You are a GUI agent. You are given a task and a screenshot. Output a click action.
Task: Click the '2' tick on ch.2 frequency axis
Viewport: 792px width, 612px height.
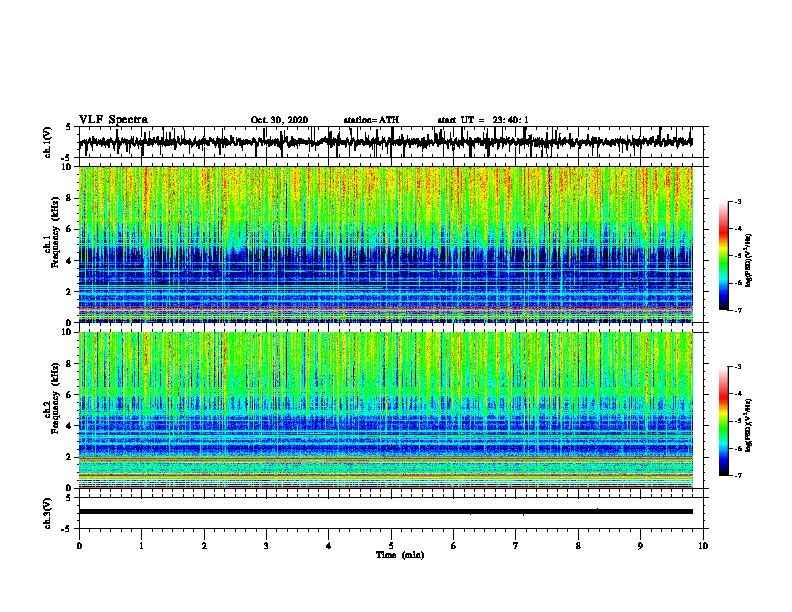pyautogui.click(x=69, y=457)
